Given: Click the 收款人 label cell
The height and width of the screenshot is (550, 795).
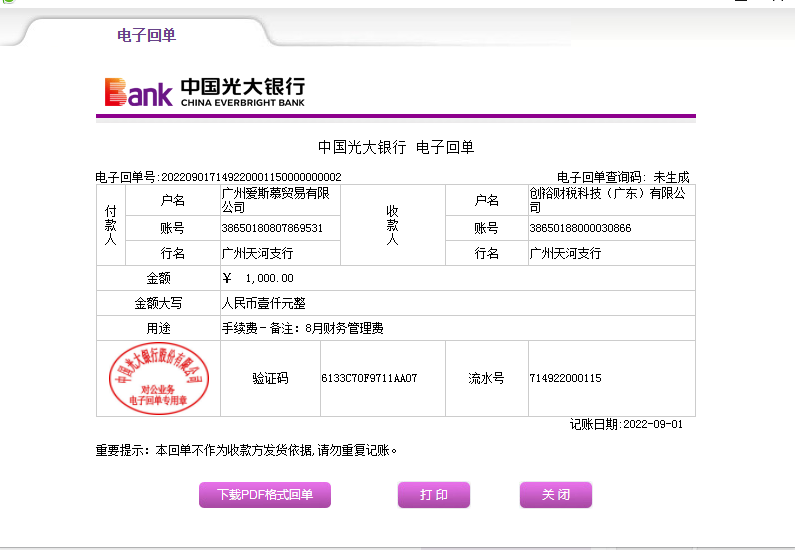Looking at the screenshot, I should click(x=392, y=225).
